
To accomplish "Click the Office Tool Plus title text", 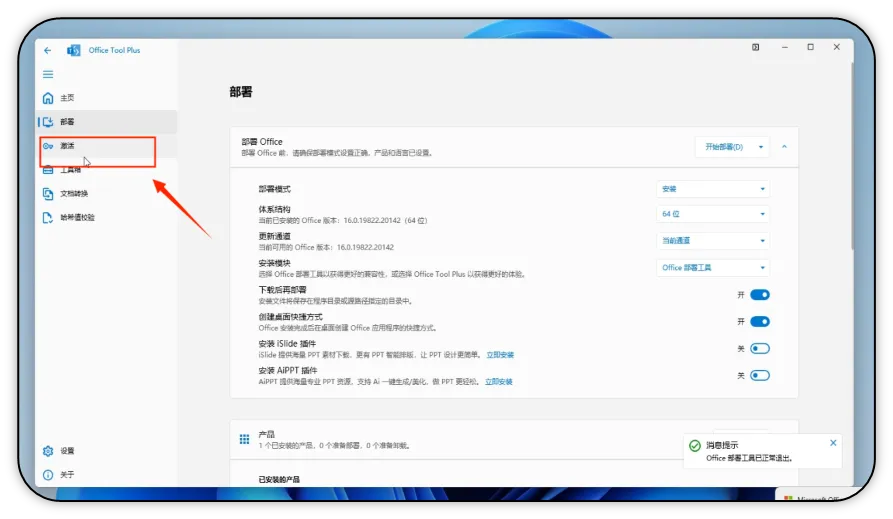I will pos(114,50).
